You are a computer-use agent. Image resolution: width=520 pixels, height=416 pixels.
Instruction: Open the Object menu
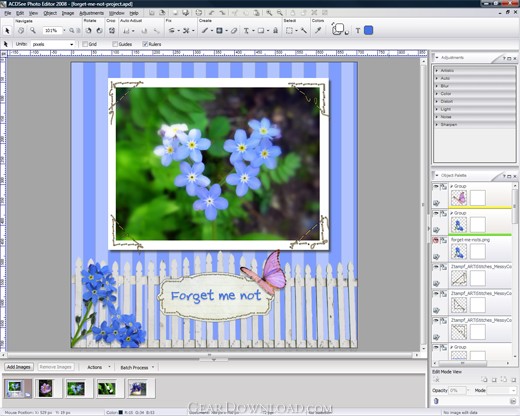click(x=50, y=13)
